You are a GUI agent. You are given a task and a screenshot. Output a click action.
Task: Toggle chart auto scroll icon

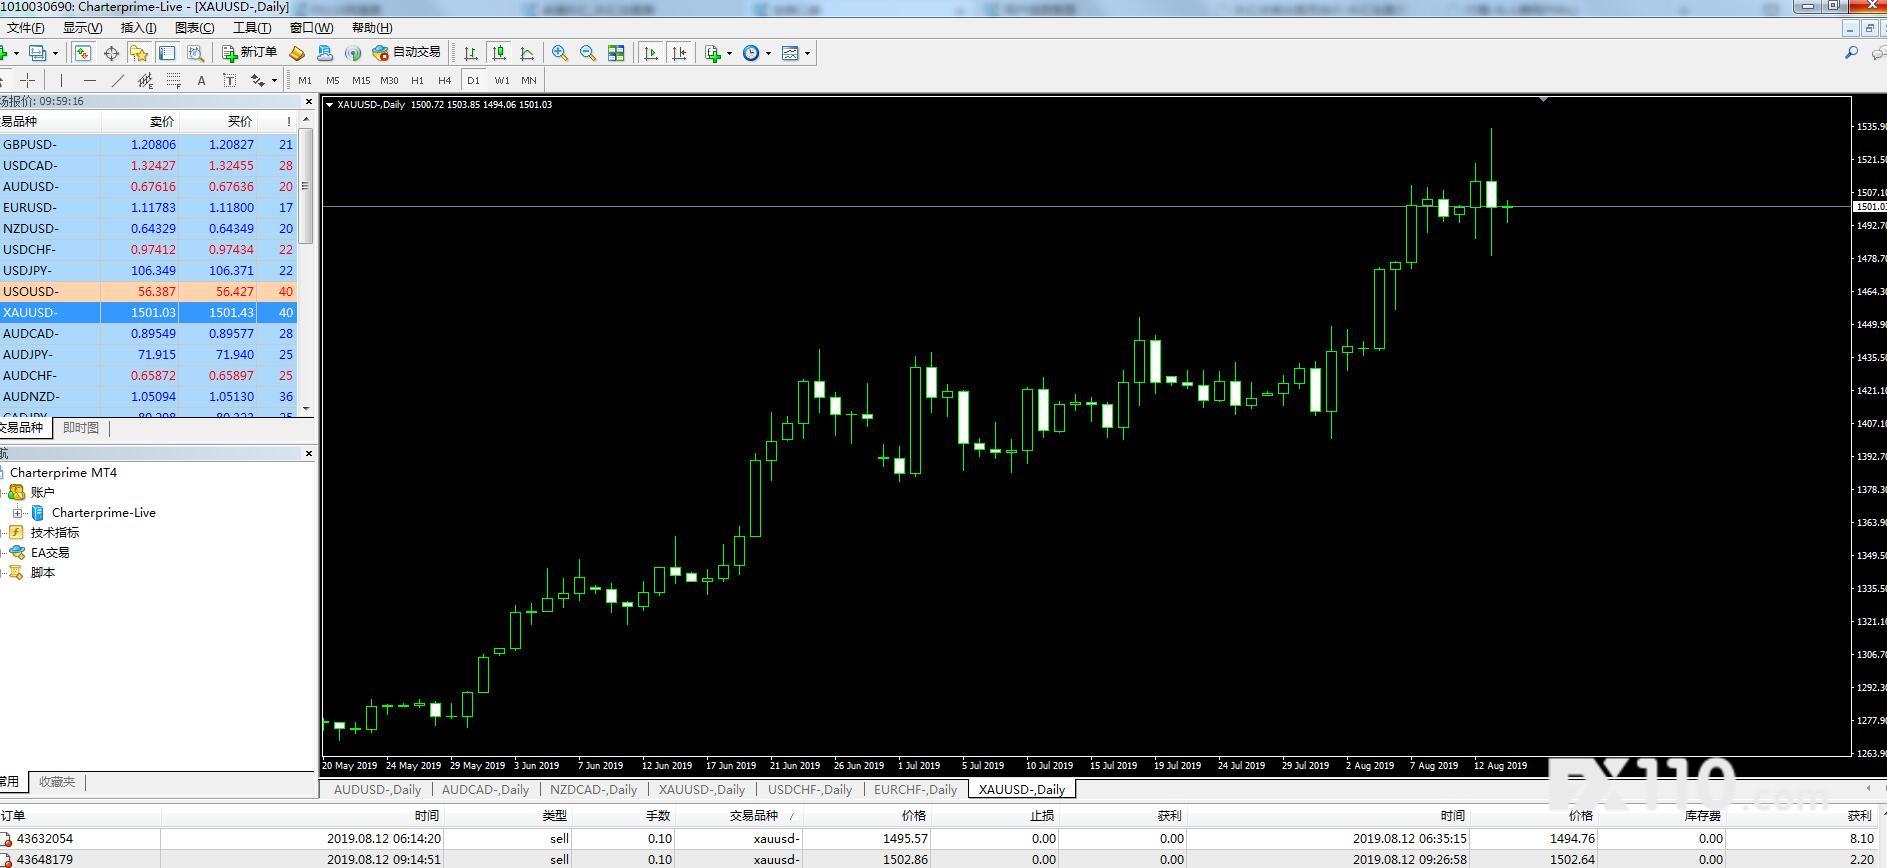(651, 53)
